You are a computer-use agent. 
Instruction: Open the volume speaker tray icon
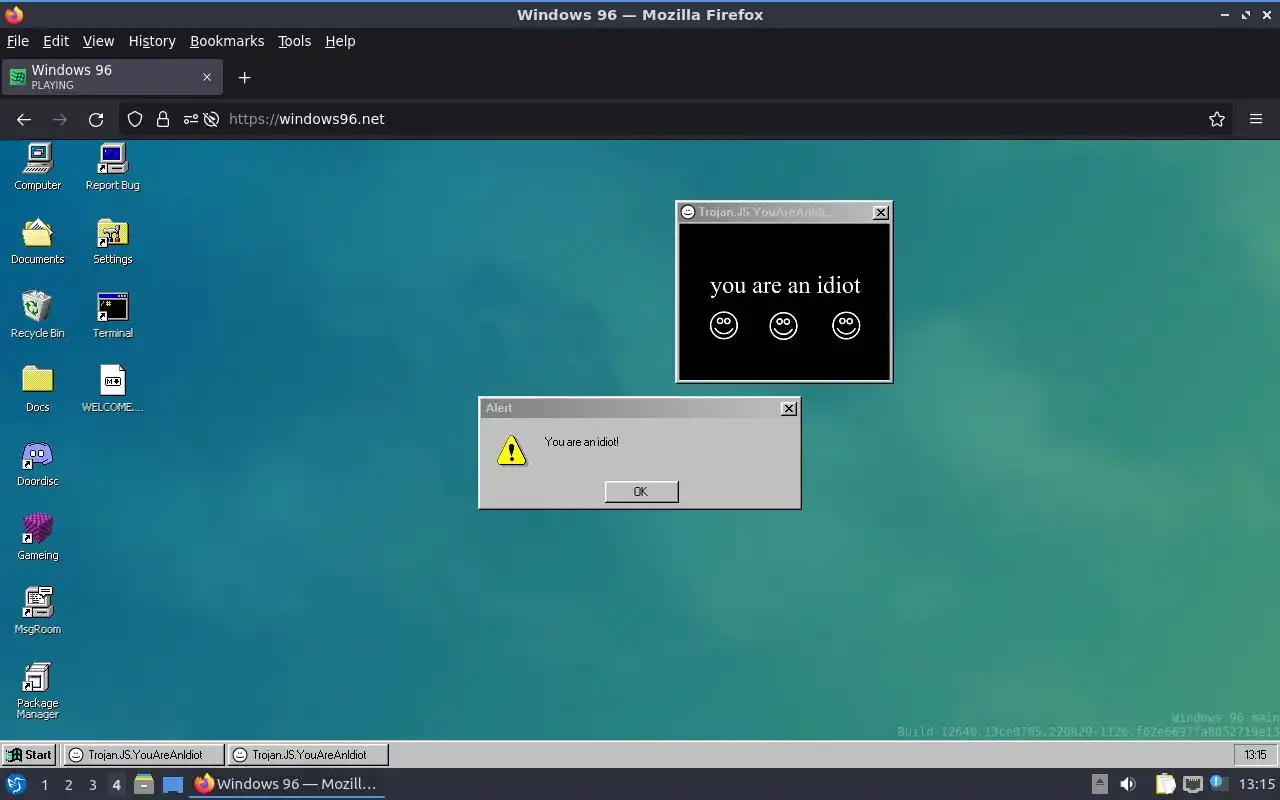click(1128, 784)
